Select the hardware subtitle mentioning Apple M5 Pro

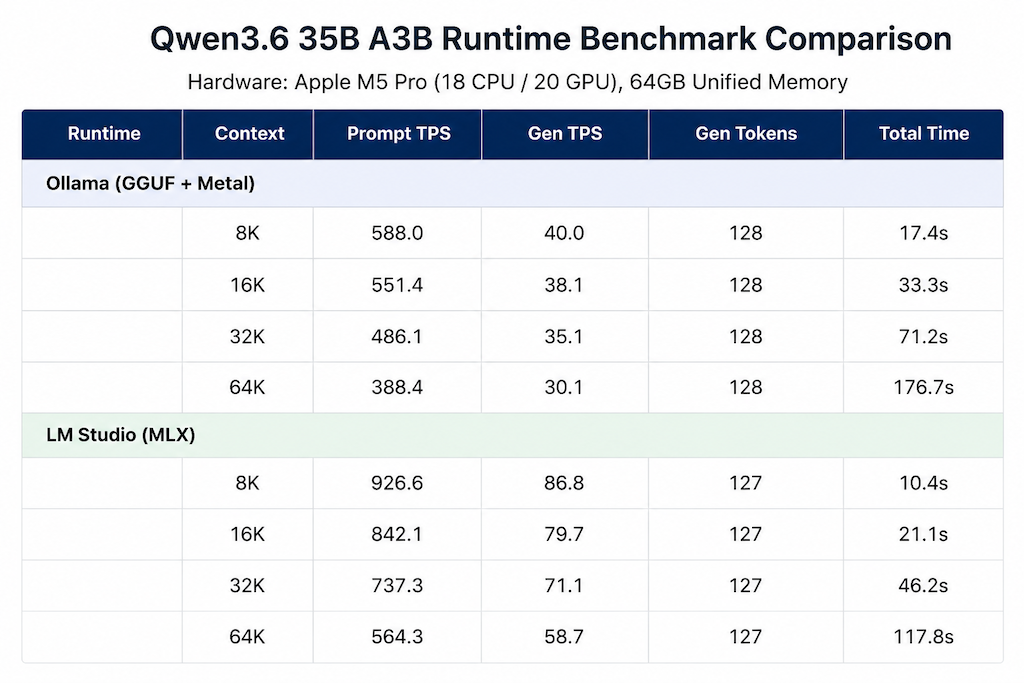click(x=517, y=82)
